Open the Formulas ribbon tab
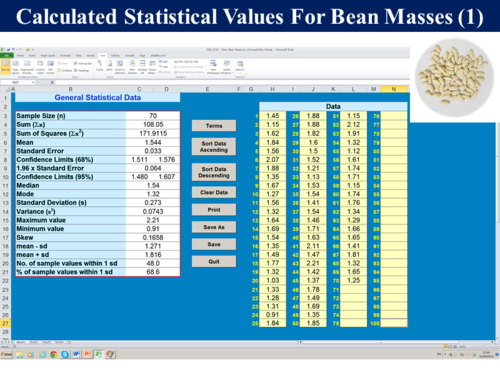Image resolution: width=500 pixels, height=375 pixels. [x=65, y=56]
